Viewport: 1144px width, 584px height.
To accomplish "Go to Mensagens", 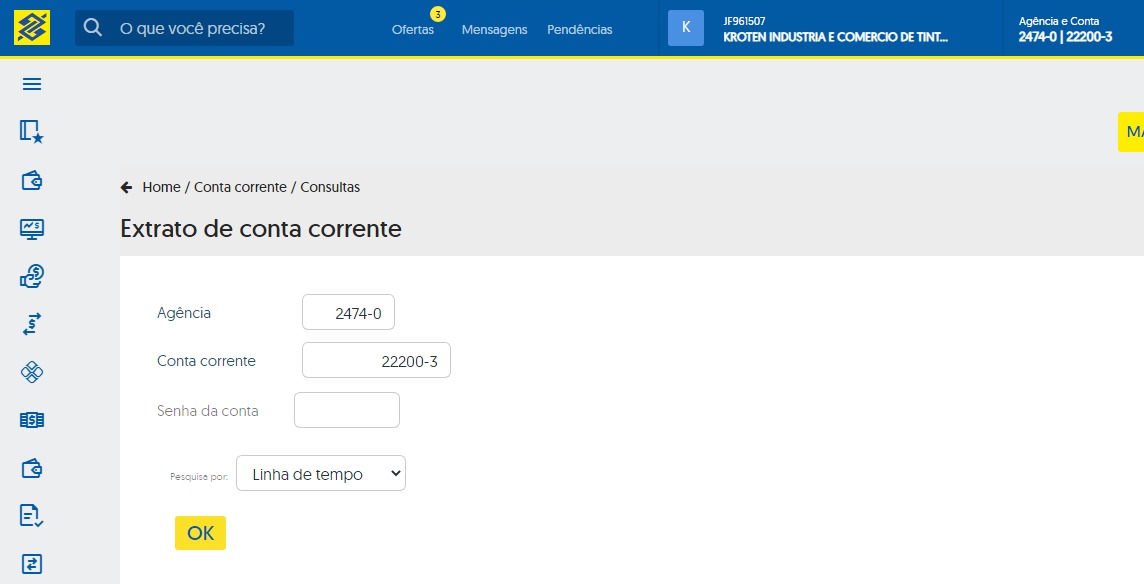I will (494, 30).
